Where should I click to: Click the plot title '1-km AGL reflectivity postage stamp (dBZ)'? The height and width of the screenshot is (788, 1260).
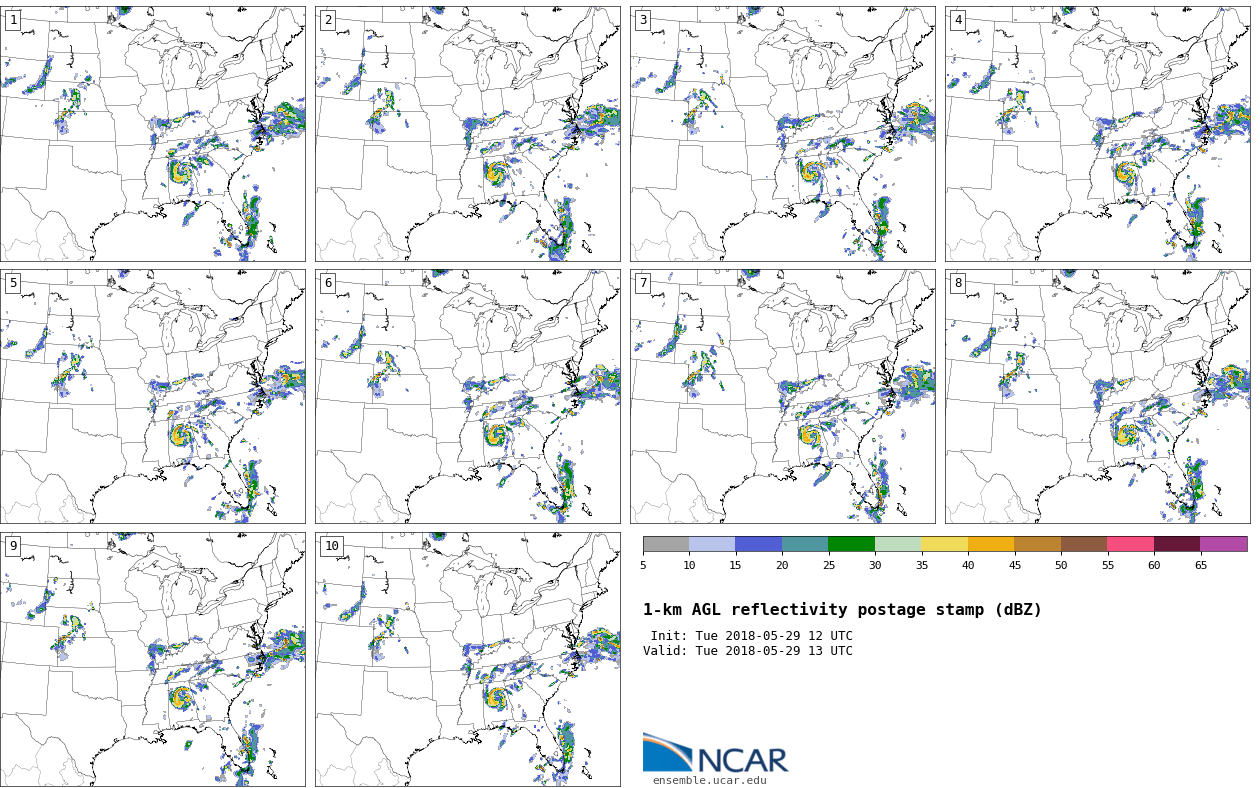pos(842,610)
